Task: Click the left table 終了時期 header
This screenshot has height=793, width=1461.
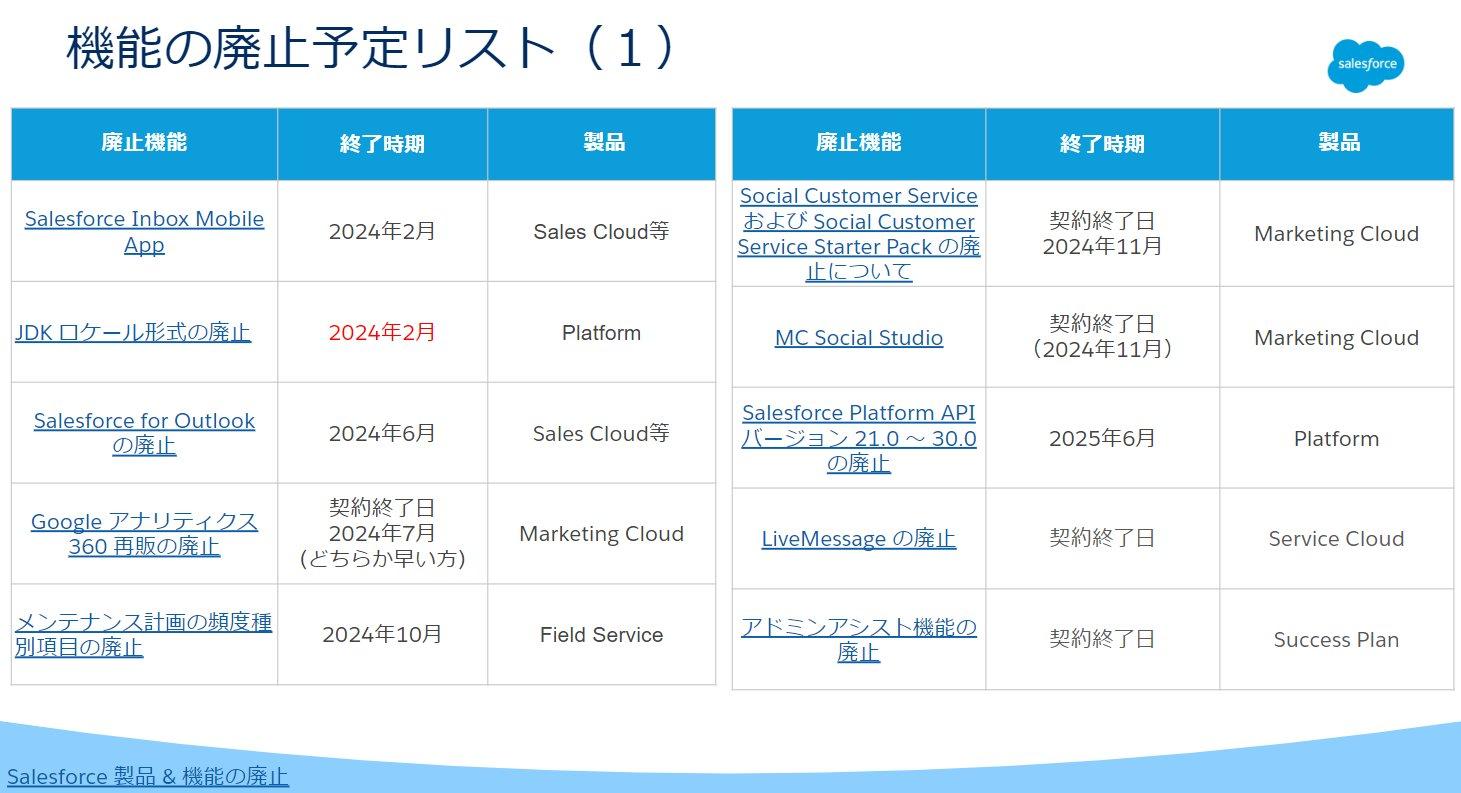Action: coord(382,144)
